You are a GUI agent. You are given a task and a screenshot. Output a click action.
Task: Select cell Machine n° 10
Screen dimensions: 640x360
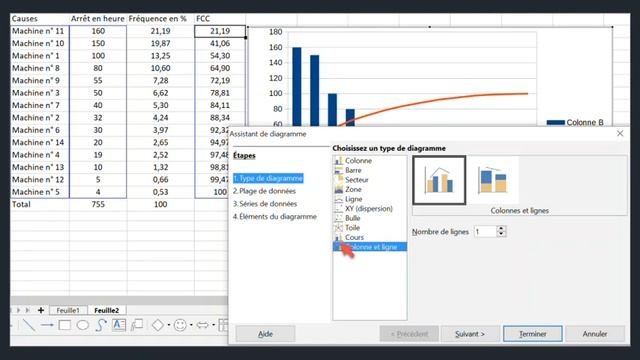tap(40, 43)
